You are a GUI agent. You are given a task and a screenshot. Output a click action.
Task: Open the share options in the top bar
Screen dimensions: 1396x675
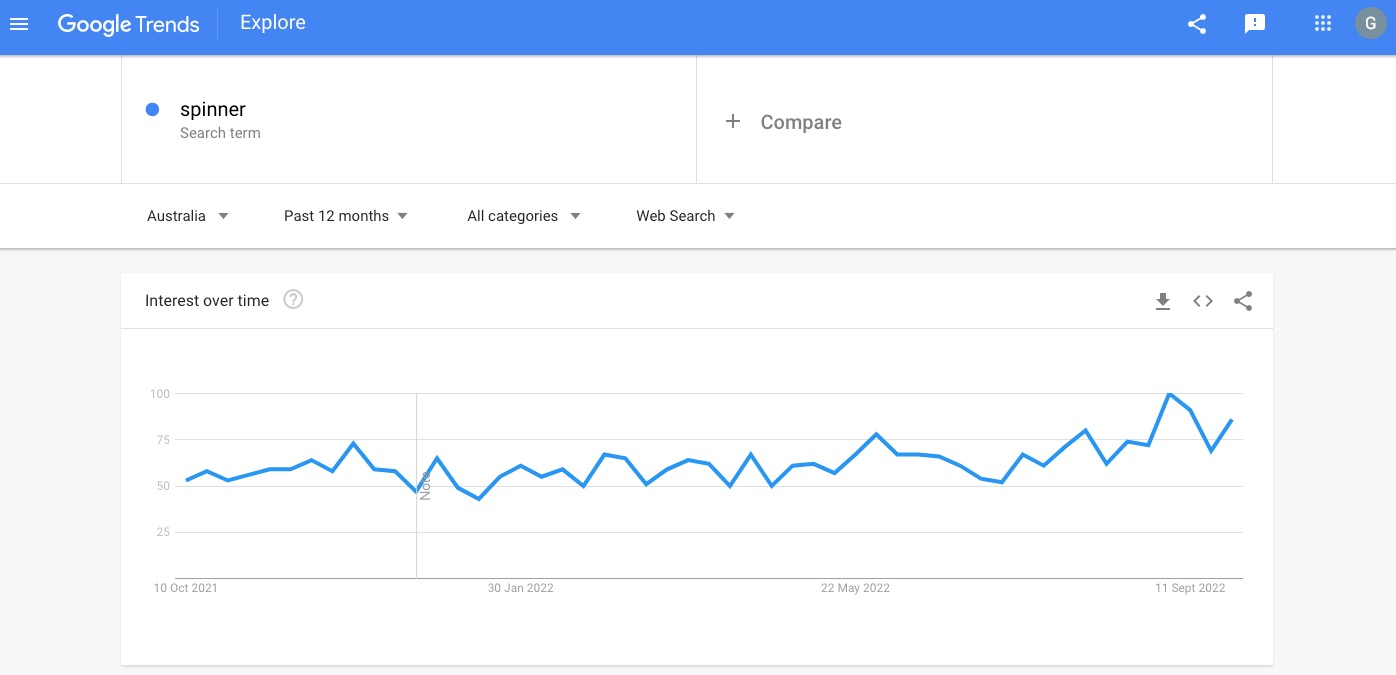pos(1197,23)
